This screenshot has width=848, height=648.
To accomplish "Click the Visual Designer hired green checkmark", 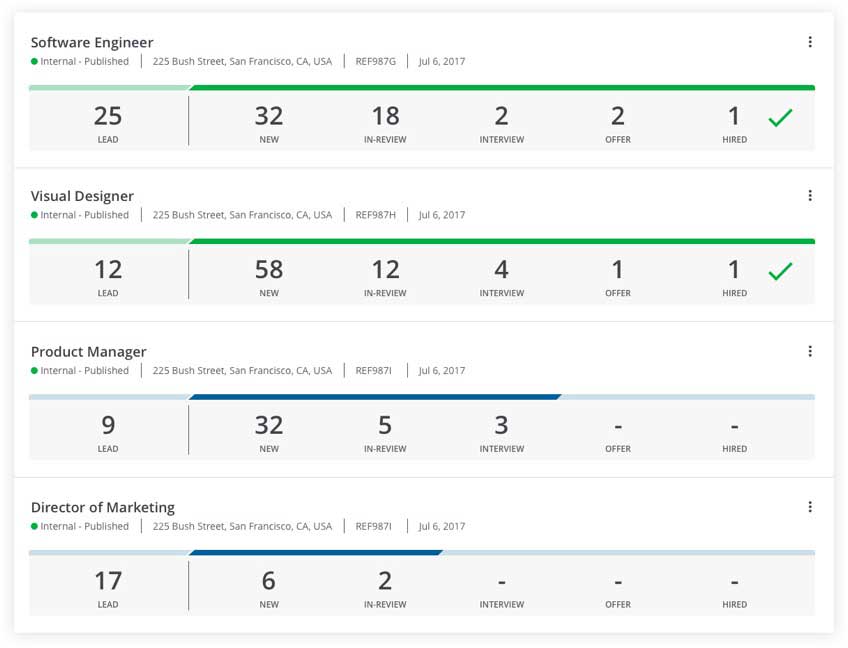I will click(x=780, y=272).
